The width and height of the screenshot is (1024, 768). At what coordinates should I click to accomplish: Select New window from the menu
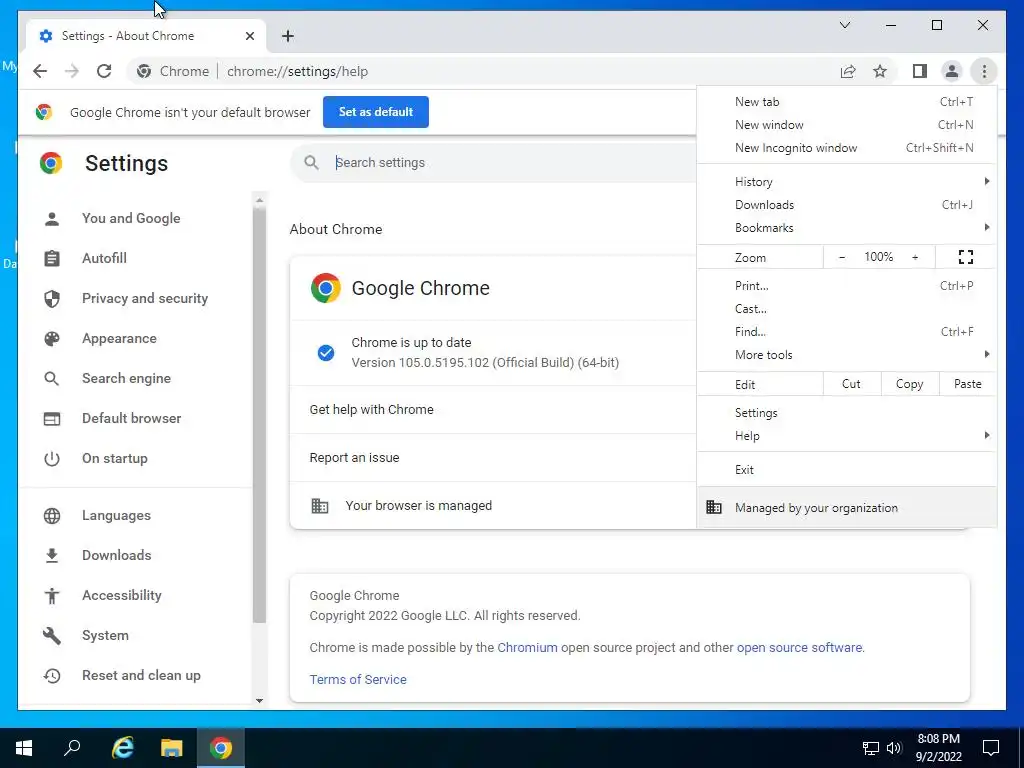click(x=846, y=125)
